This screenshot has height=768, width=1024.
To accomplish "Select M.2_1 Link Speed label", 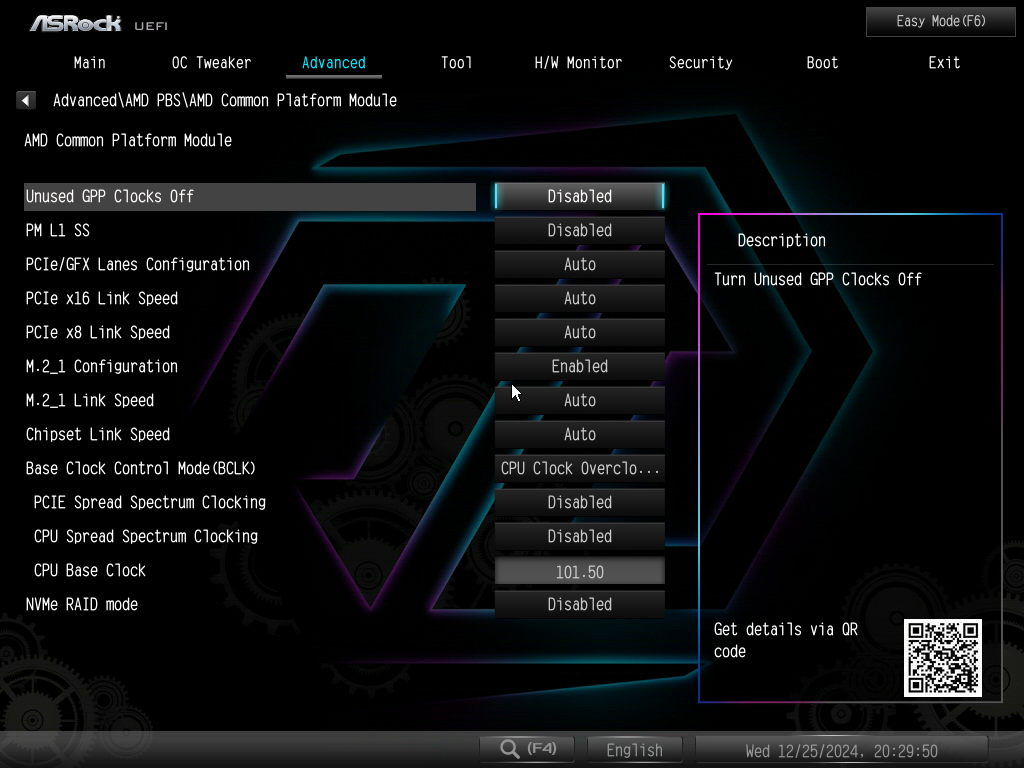I will coord(90,400).
